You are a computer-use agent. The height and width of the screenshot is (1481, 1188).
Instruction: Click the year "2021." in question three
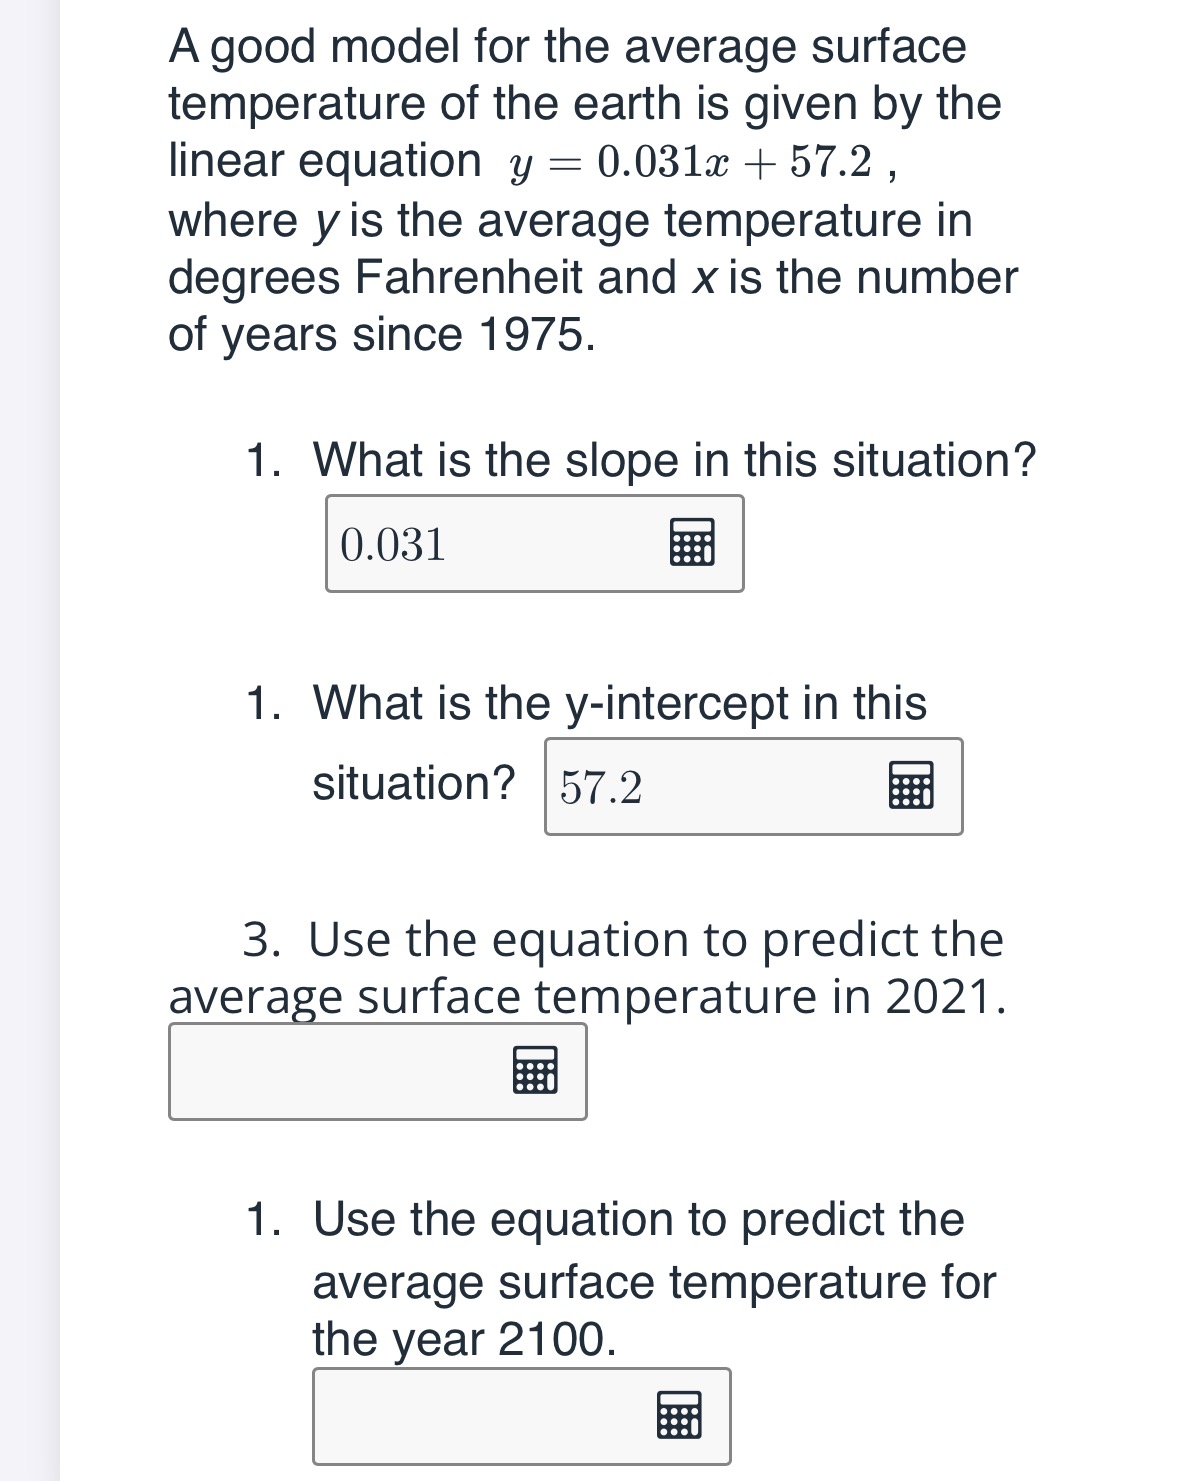945,997
